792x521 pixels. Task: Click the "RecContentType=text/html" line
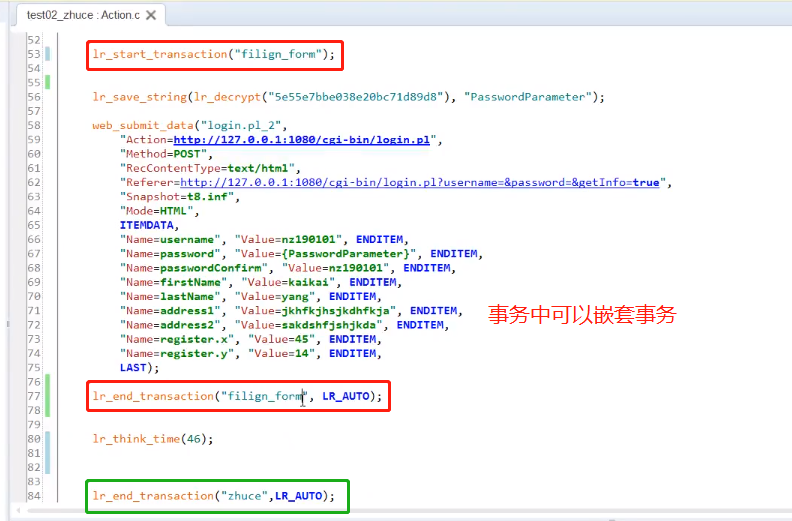click(x=210, y=168)
